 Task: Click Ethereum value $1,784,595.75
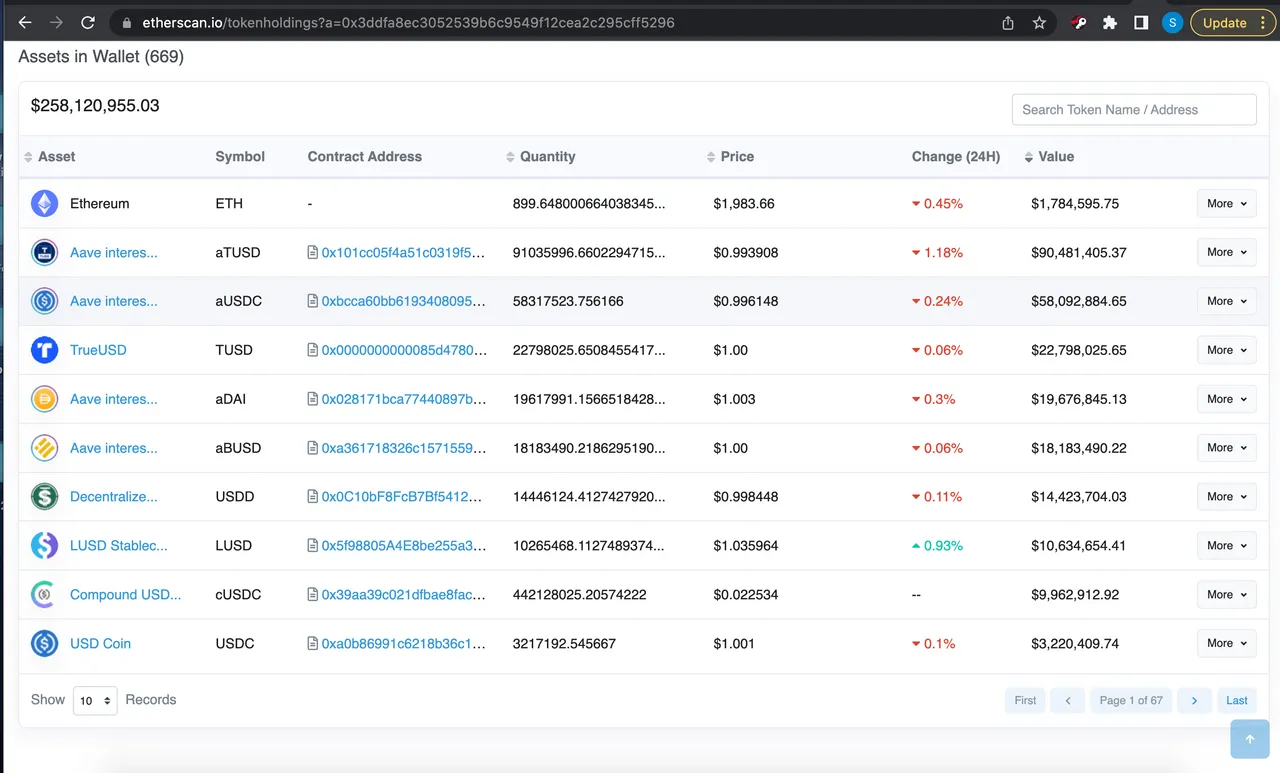(1075, 204)
